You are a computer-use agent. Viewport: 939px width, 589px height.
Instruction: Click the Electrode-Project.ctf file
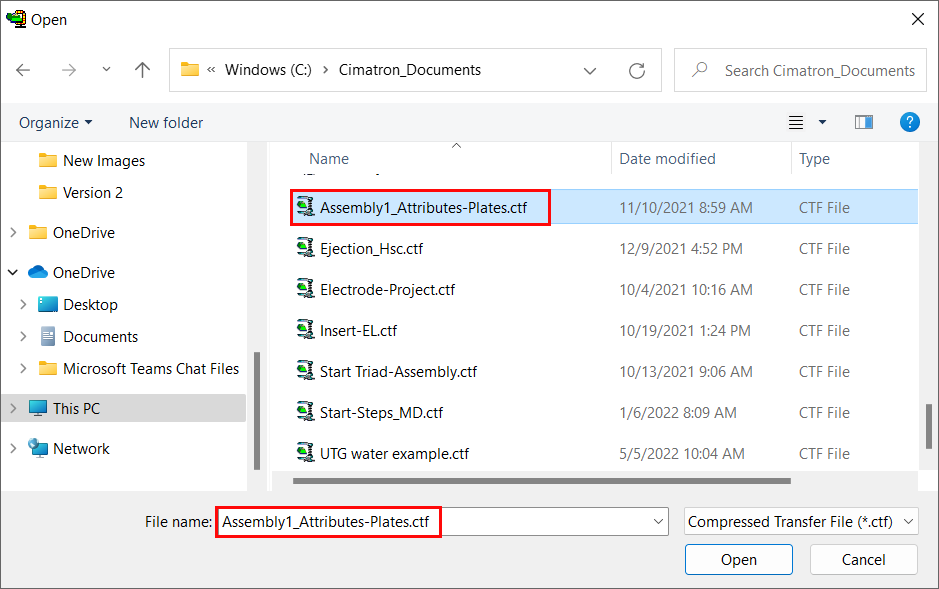pyautogui.click(x=387, y=290)
